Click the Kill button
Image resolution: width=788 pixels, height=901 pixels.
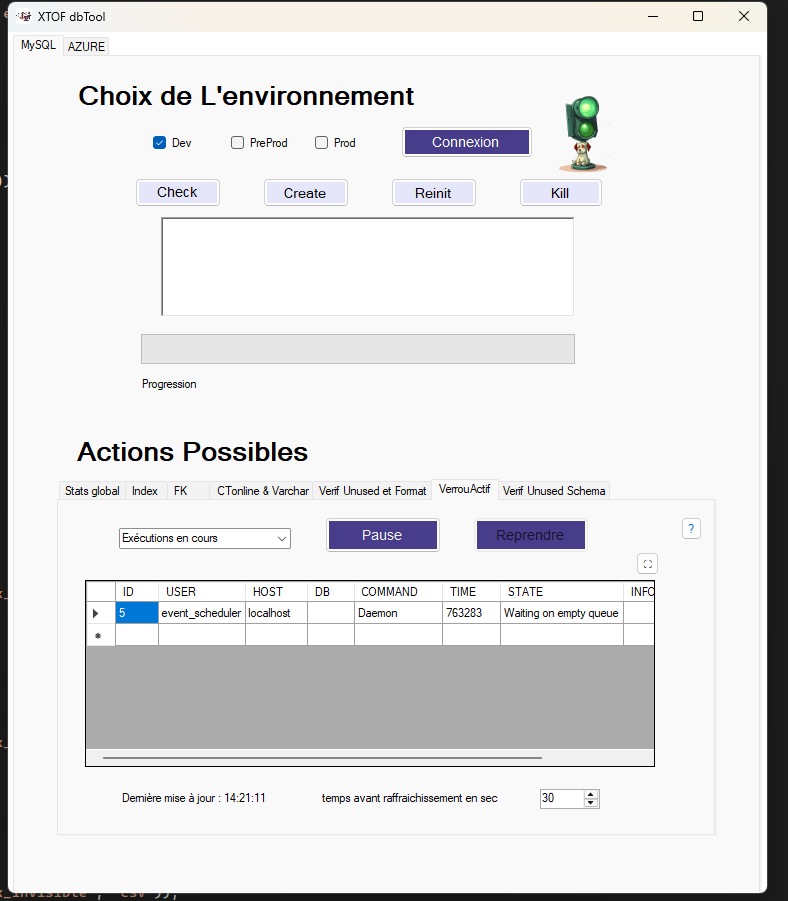tap(560, 192)
